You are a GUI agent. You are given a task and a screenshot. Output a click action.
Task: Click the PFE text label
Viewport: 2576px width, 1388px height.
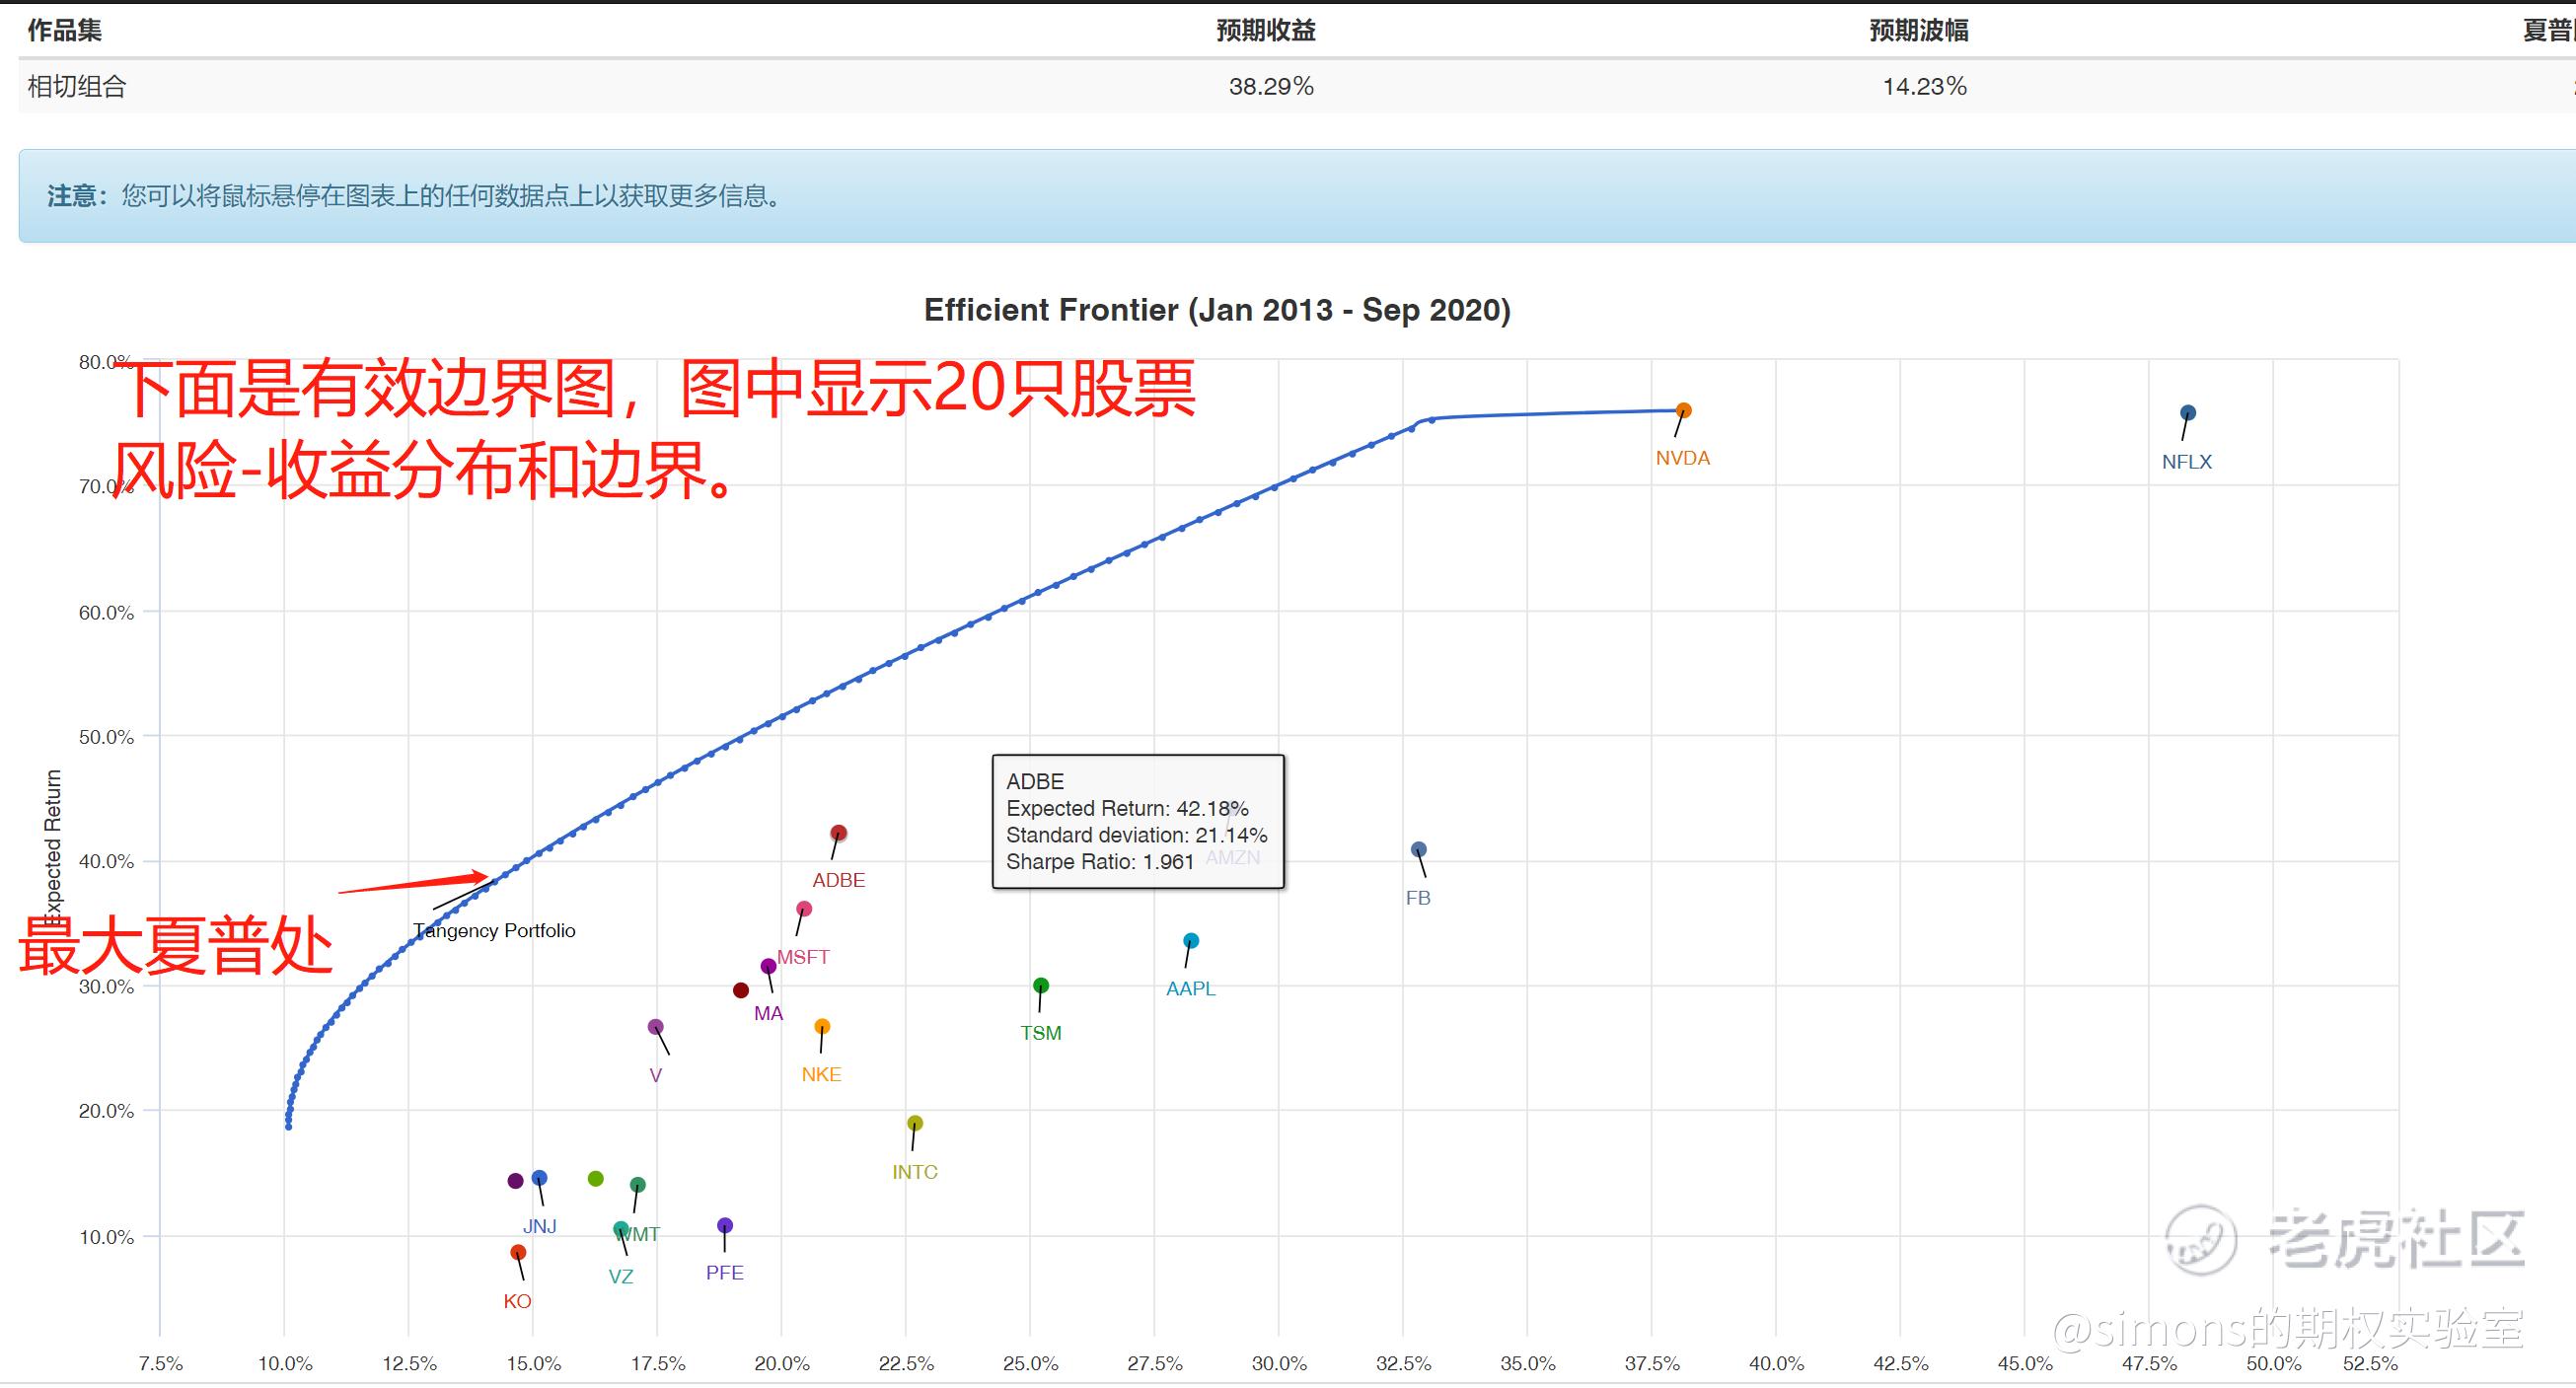coord(725,1273)
